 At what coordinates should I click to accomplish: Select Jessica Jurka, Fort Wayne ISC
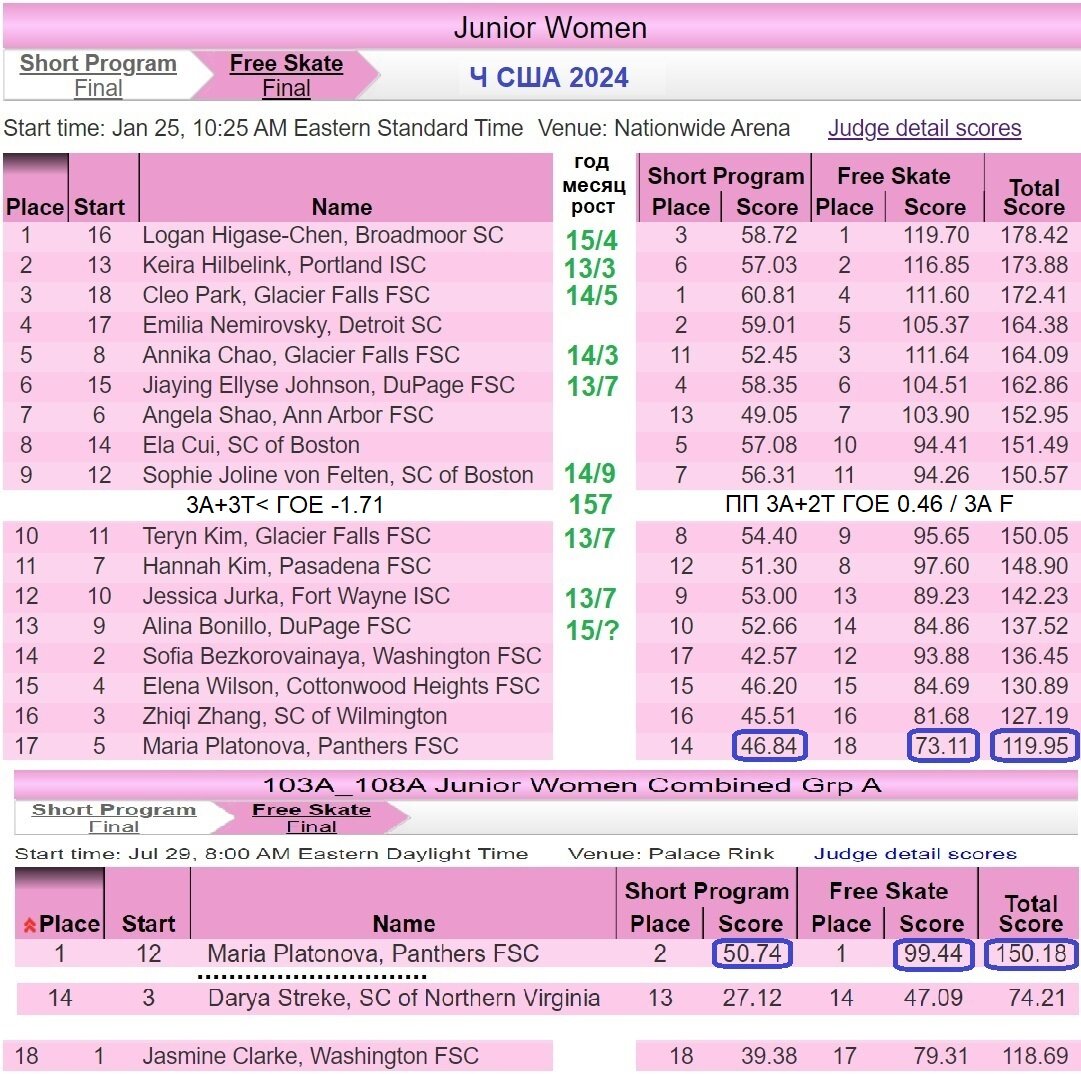point(296,596)
